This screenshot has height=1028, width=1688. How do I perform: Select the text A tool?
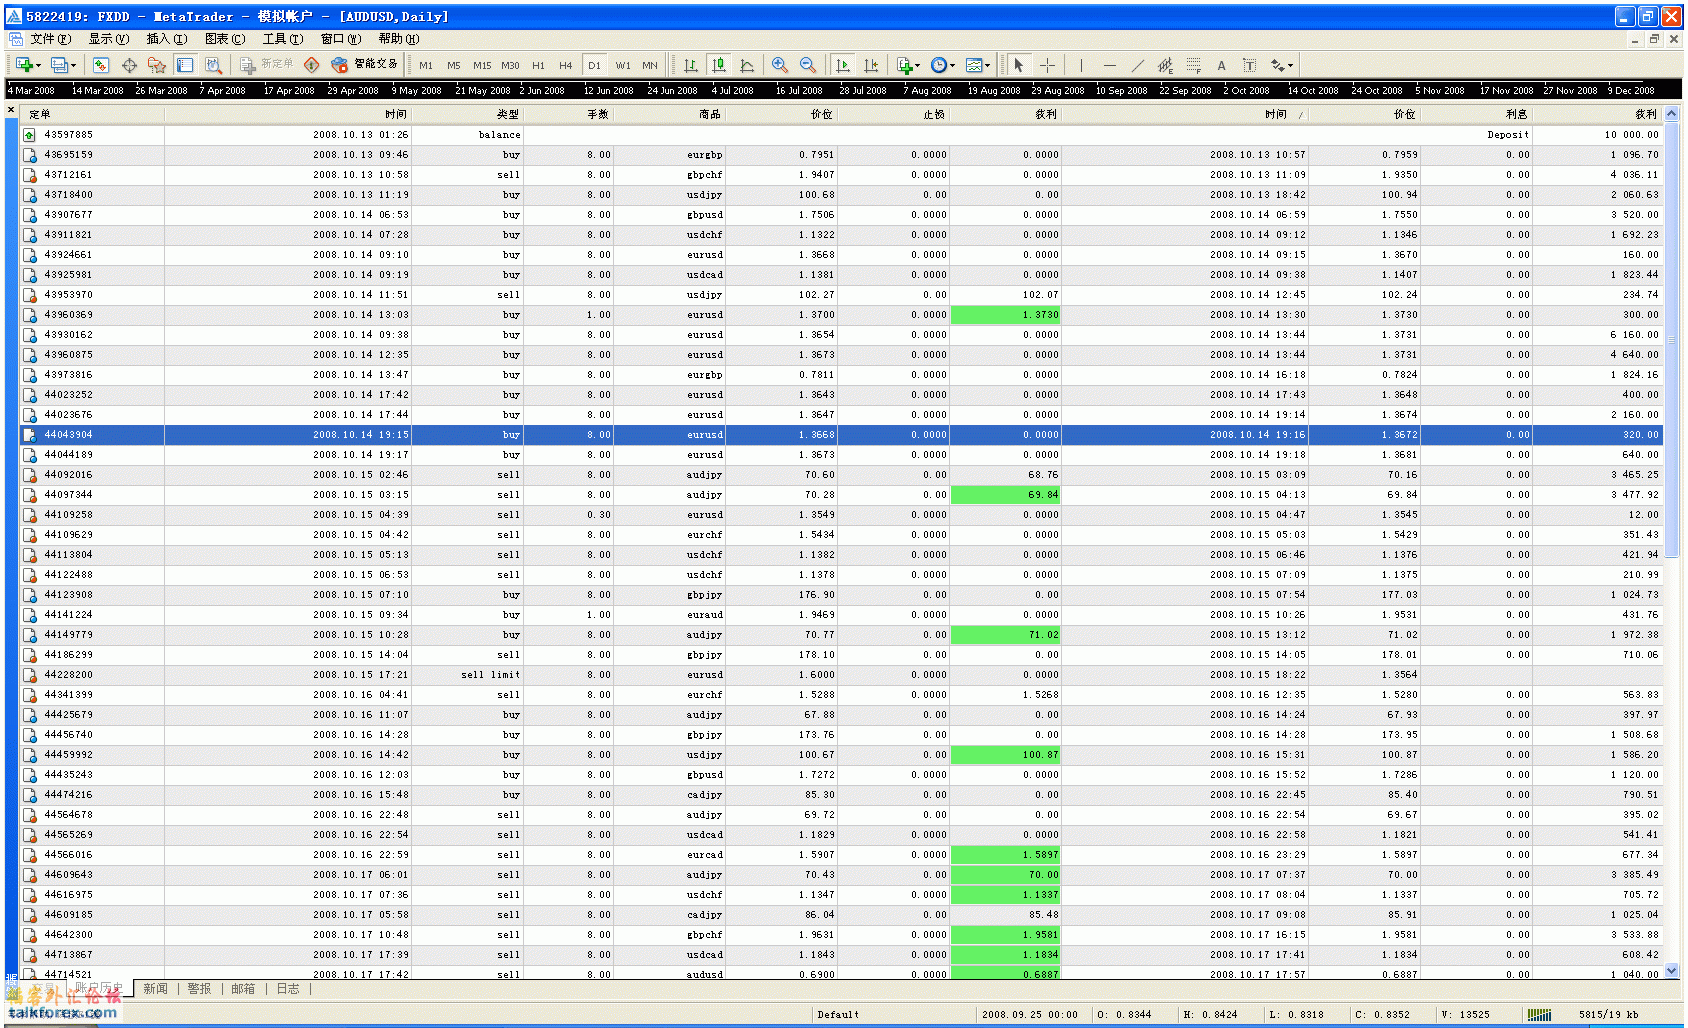(x=1221, y=65)
